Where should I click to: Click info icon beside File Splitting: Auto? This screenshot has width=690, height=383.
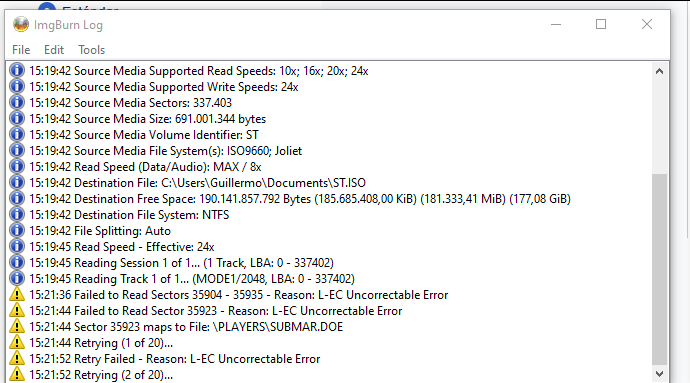[x=17, y=230]
